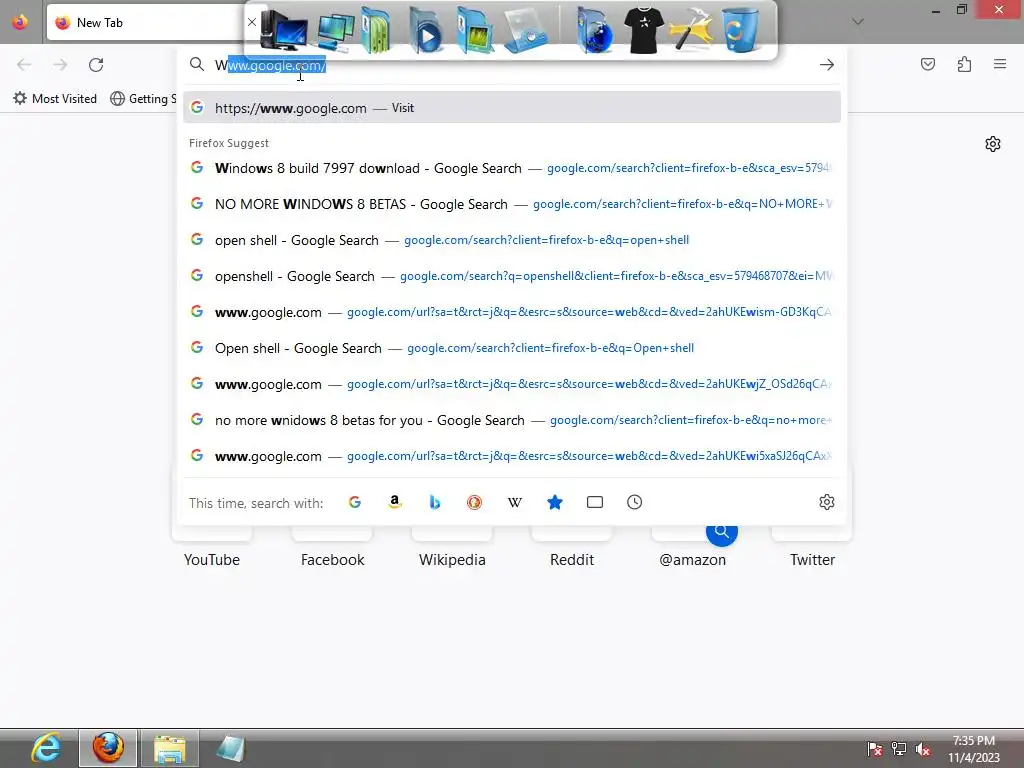Search this time with Google

tap(355, 502)
